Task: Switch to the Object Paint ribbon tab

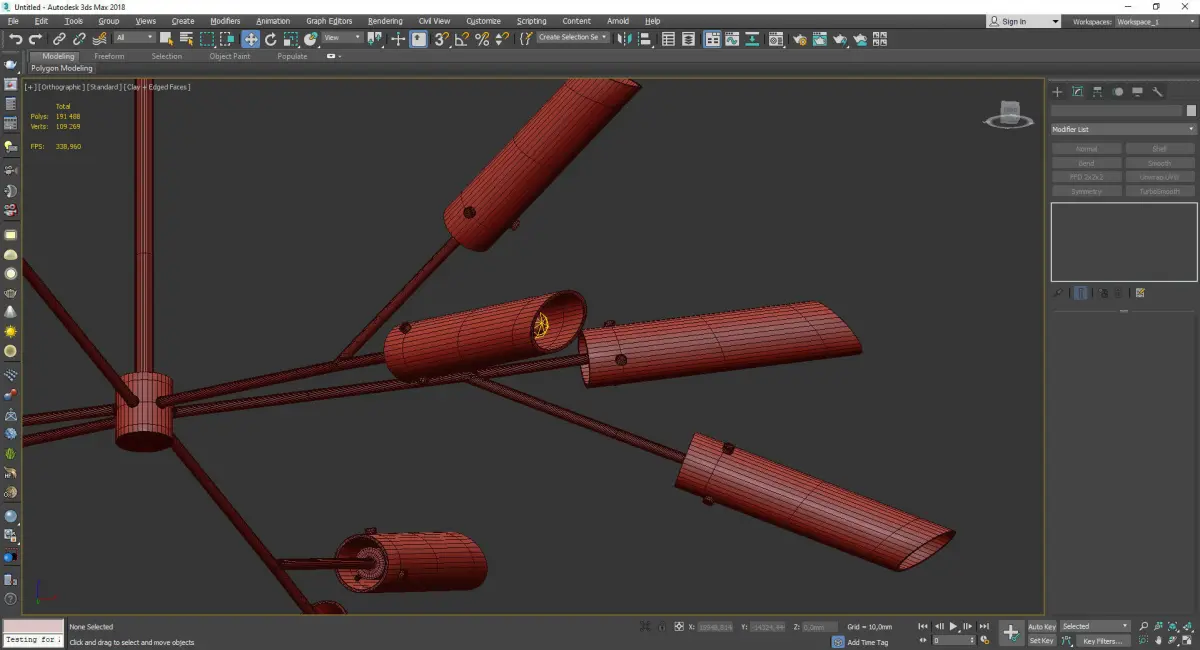Action: [x=230, y=56]
